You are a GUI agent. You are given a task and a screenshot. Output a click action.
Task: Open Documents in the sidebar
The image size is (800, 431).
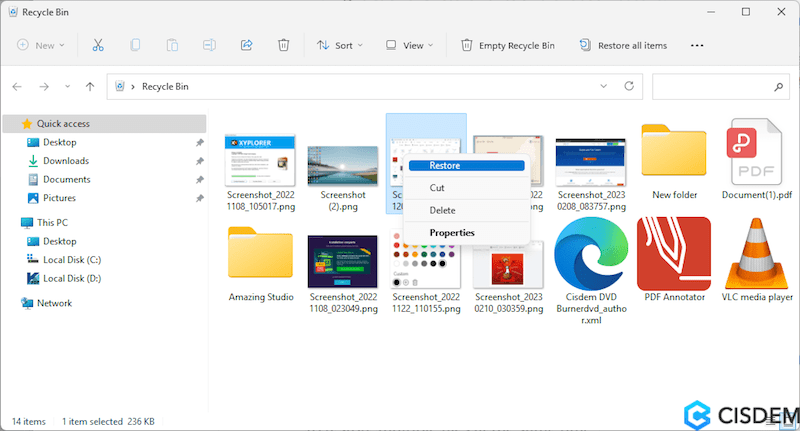66,180
